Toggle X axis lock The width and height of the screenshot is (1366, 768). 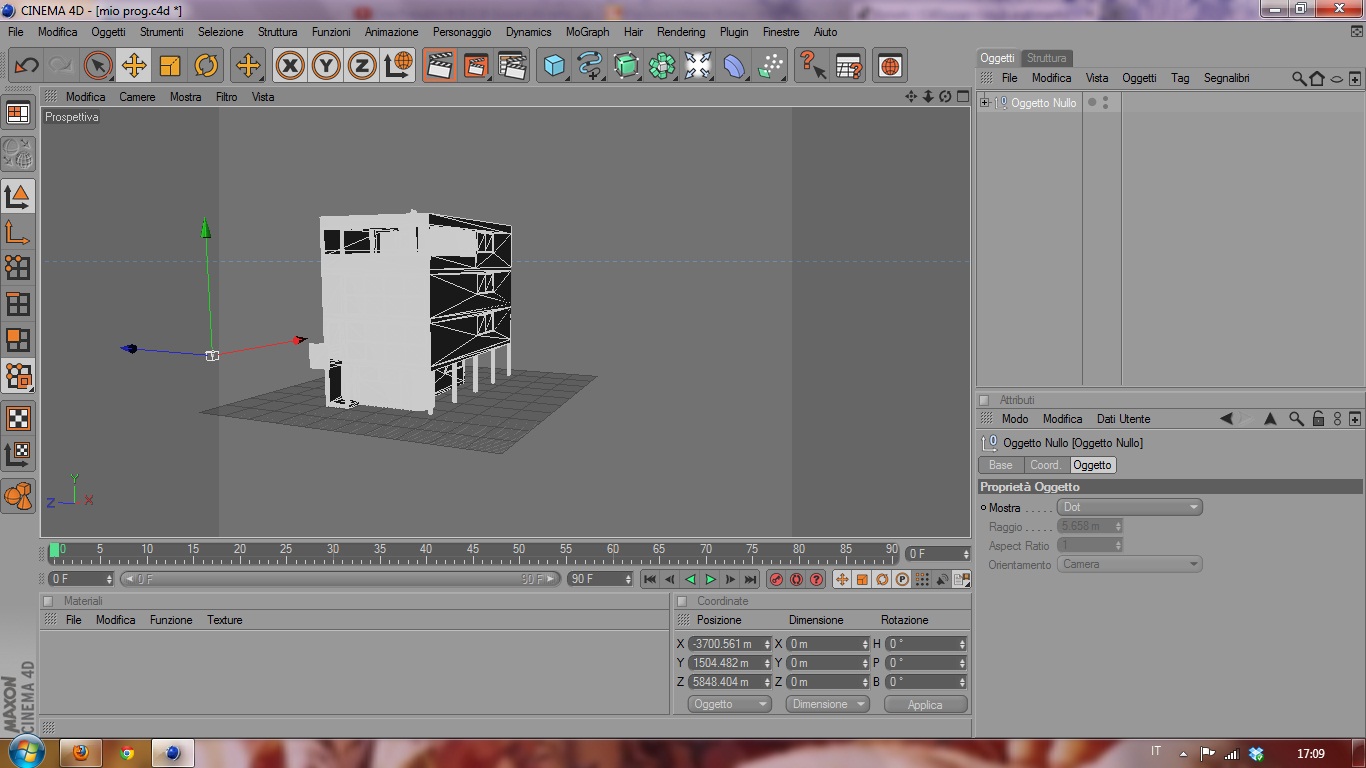tap(290, 66)
